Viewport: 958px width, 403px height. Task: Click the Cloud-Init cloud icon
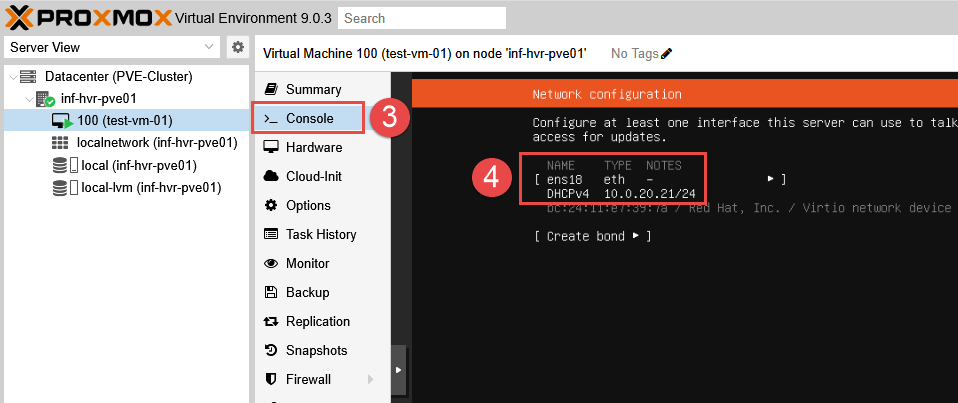[271, 176]
